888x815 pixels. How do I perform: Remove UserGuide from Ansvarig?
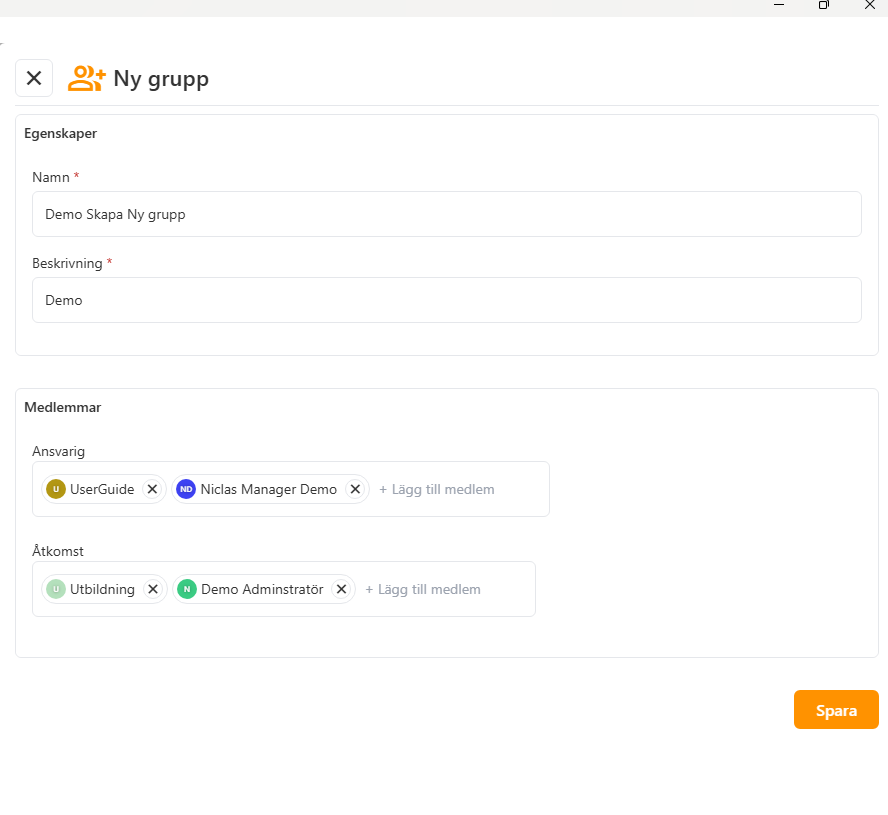152,489
